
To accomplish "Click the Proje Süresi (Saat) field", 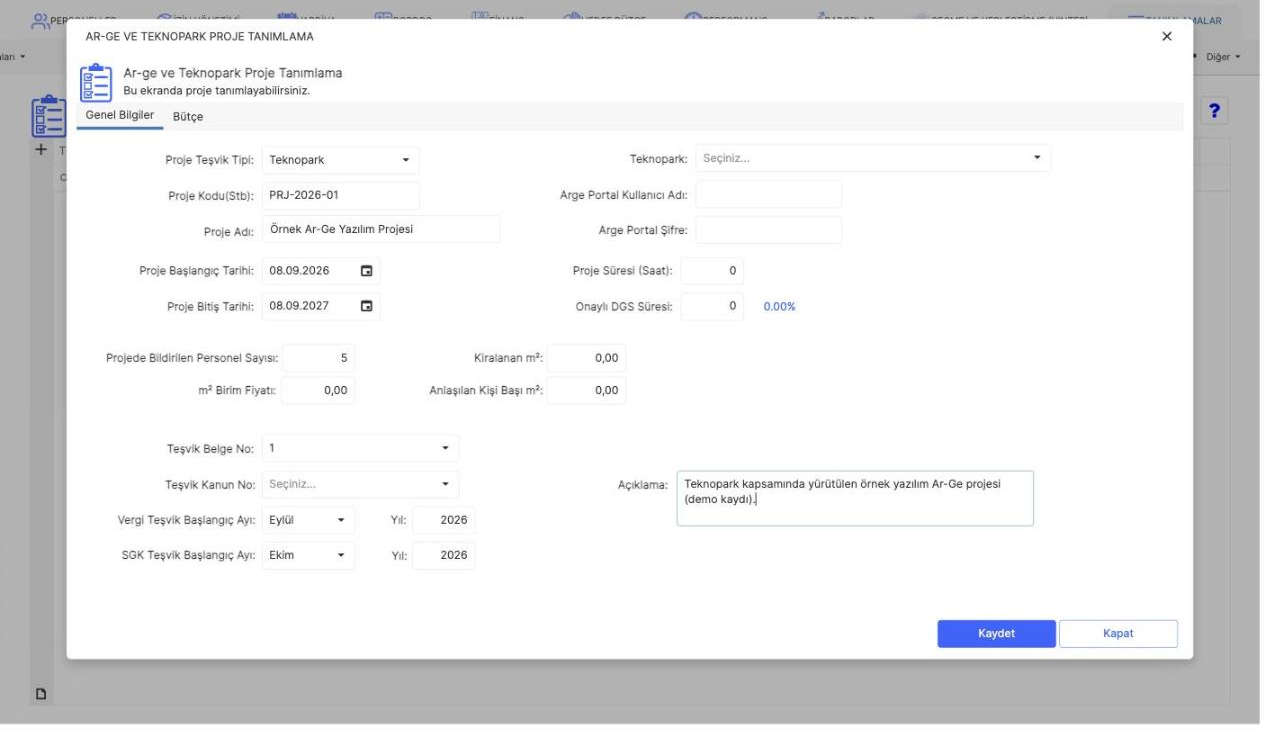I will tap(712, 270).
